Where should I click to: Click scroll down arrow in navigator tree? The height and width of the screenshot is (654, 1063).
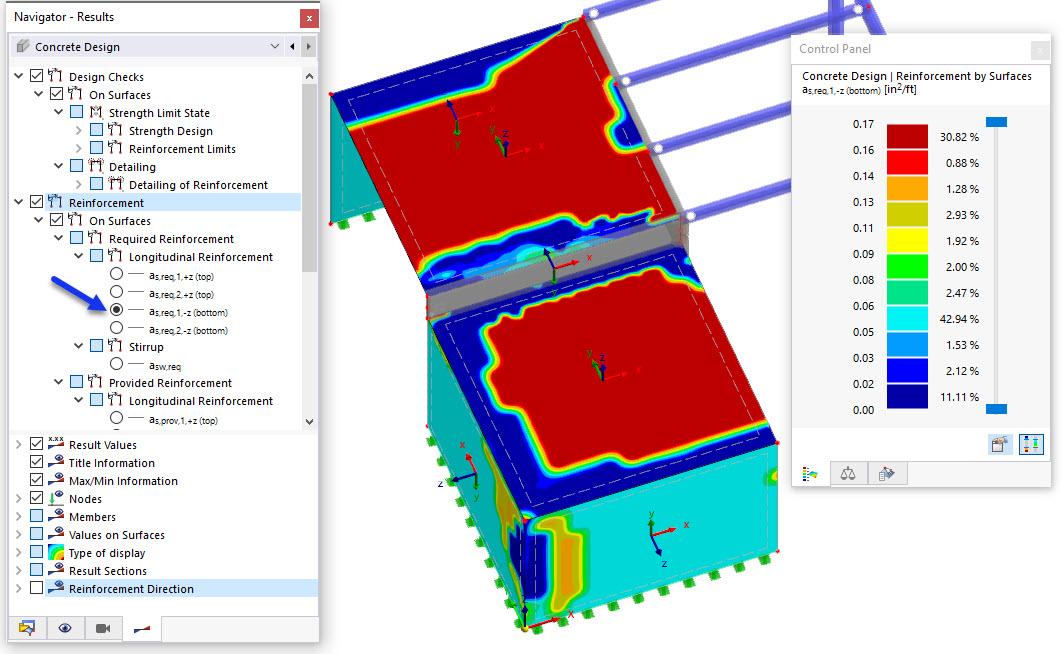[309, 421]
